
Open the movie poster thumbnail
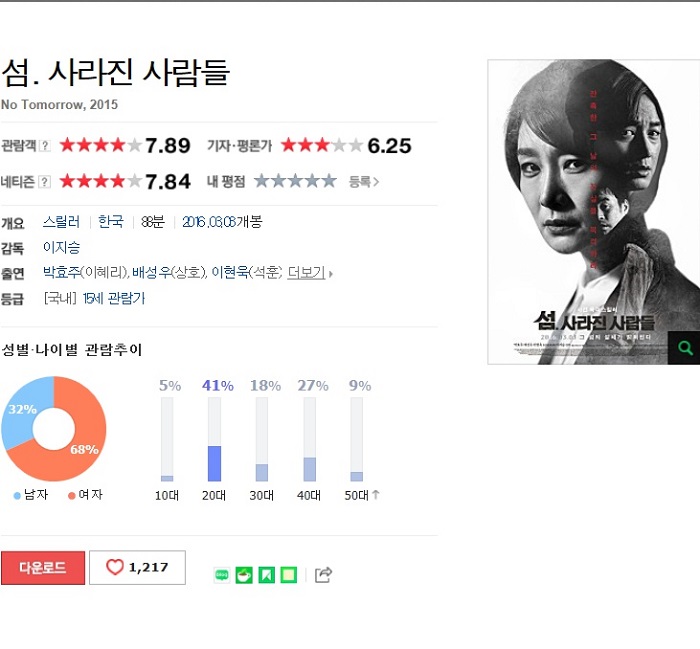click(594, 212)
